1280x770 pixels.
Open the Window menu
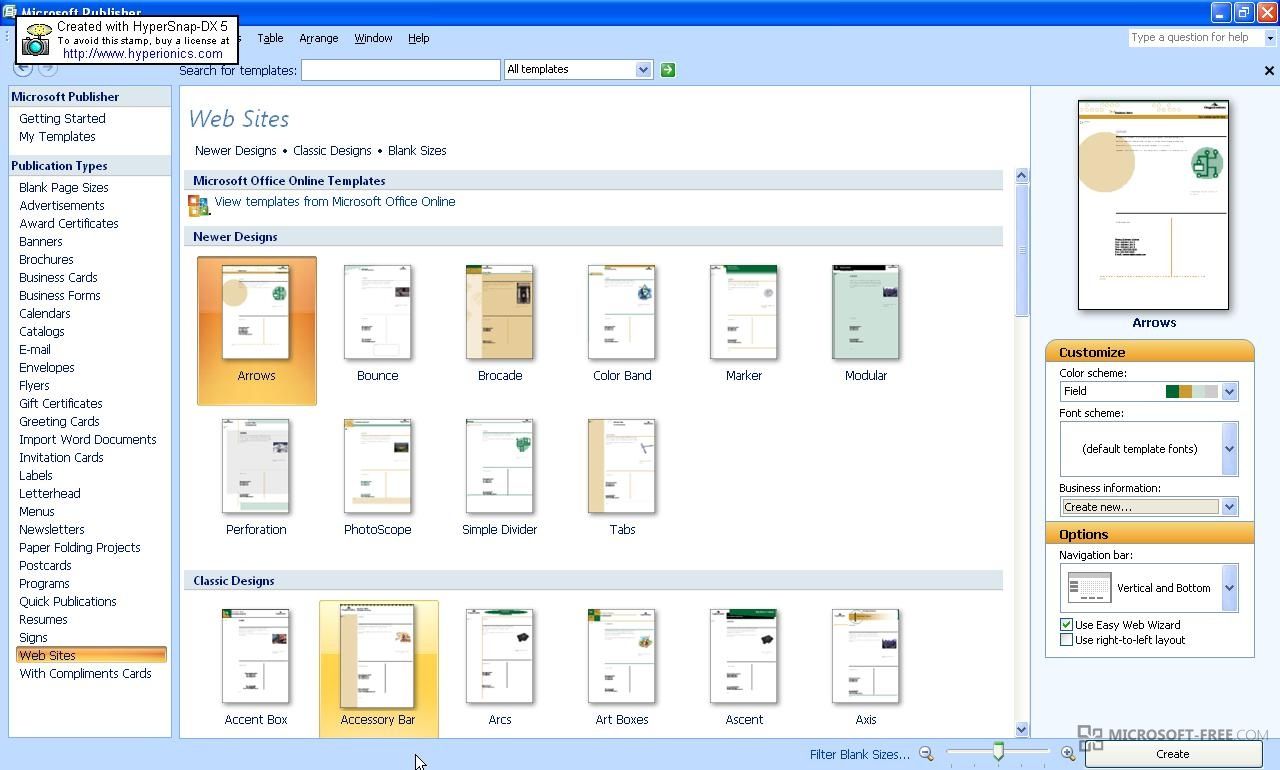[x=373, y=38]
